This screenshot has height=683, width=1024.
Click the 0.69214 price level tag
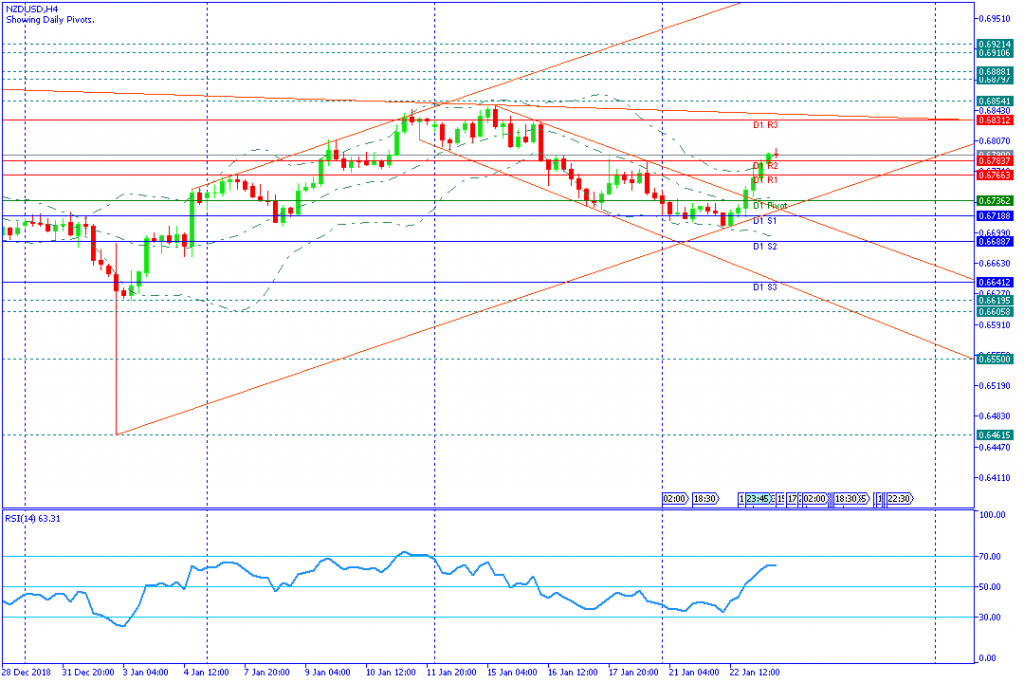click(x=995, y=44)
